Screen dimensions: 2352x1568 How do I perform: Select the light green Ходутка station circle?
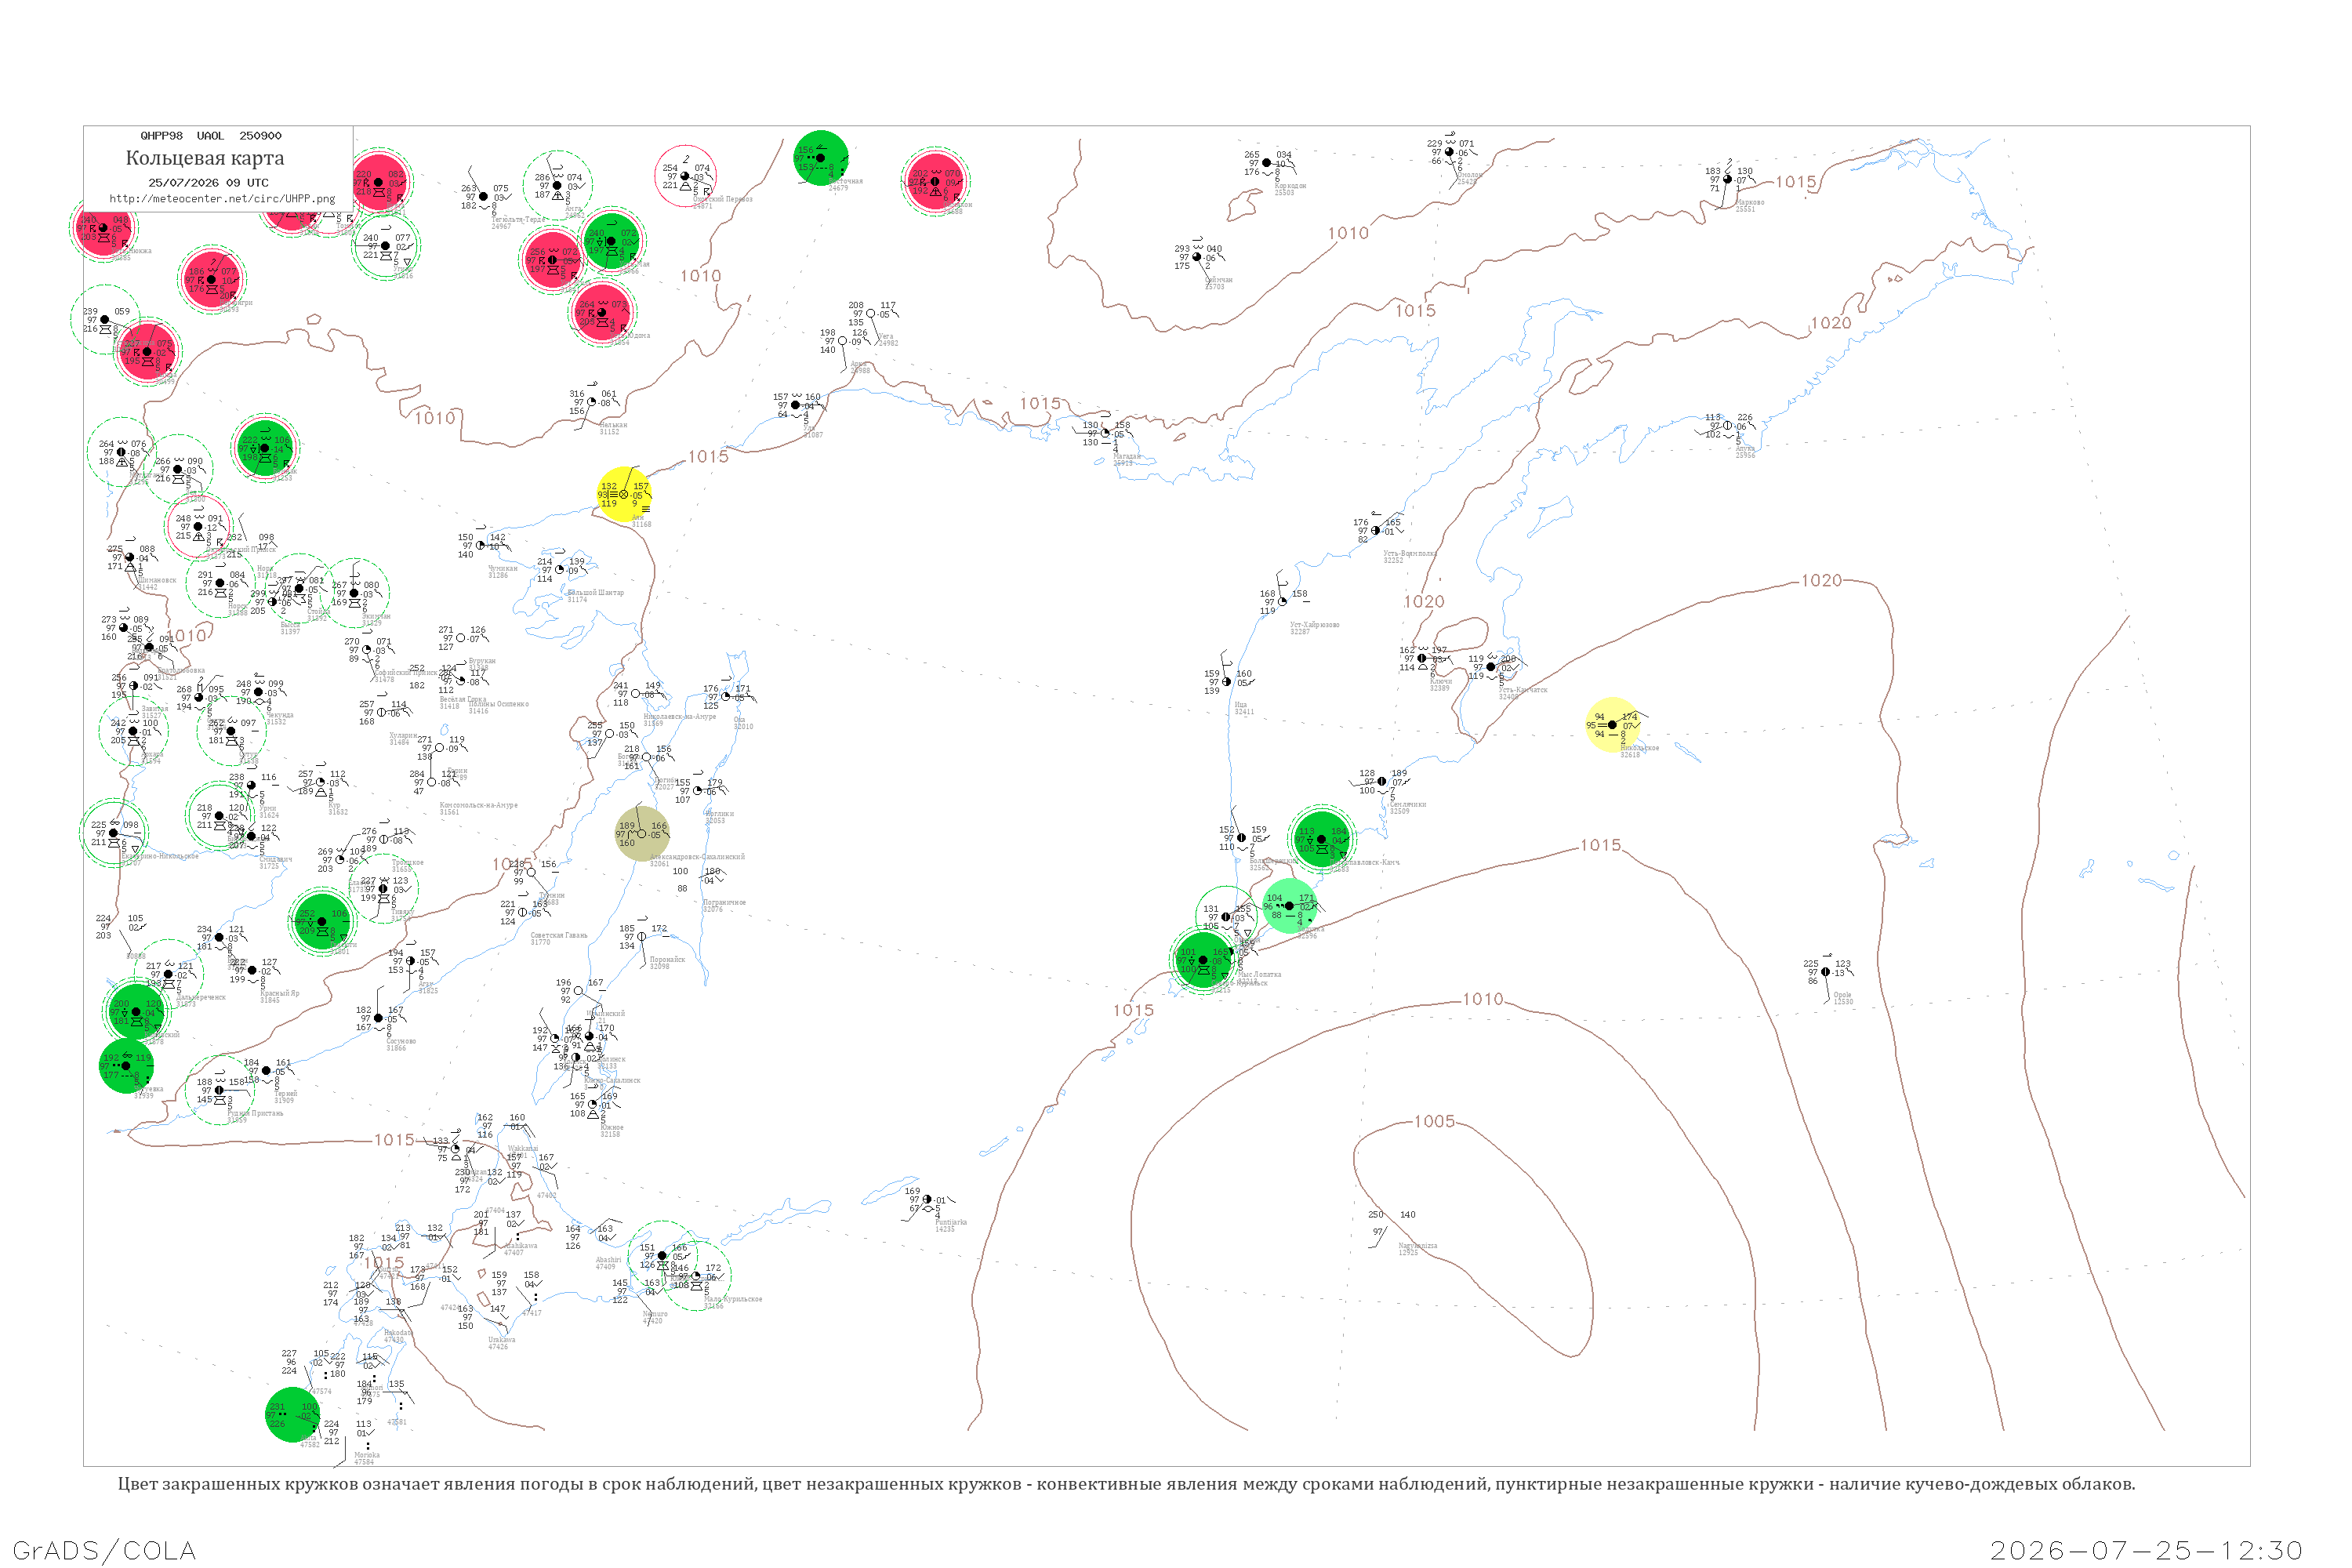pos(1290,906)
